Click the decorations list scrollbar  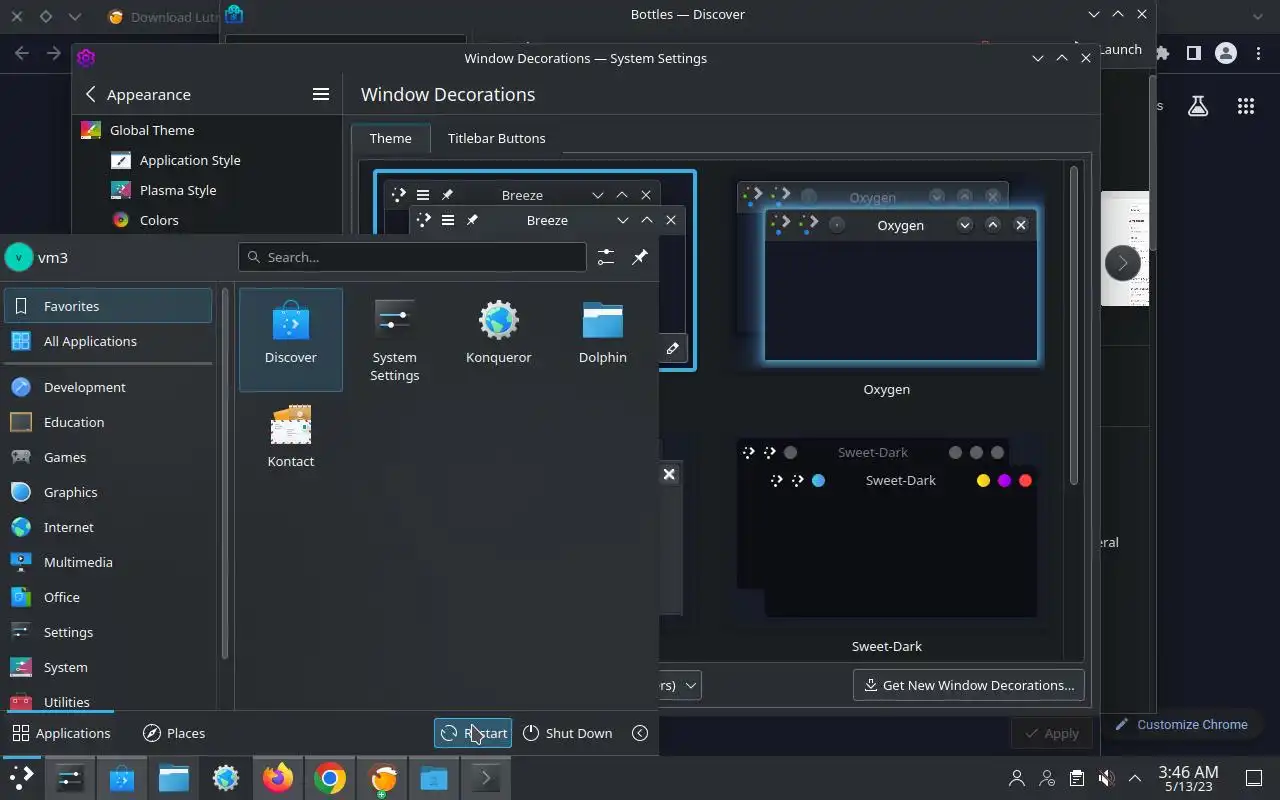coord(1075,325)
